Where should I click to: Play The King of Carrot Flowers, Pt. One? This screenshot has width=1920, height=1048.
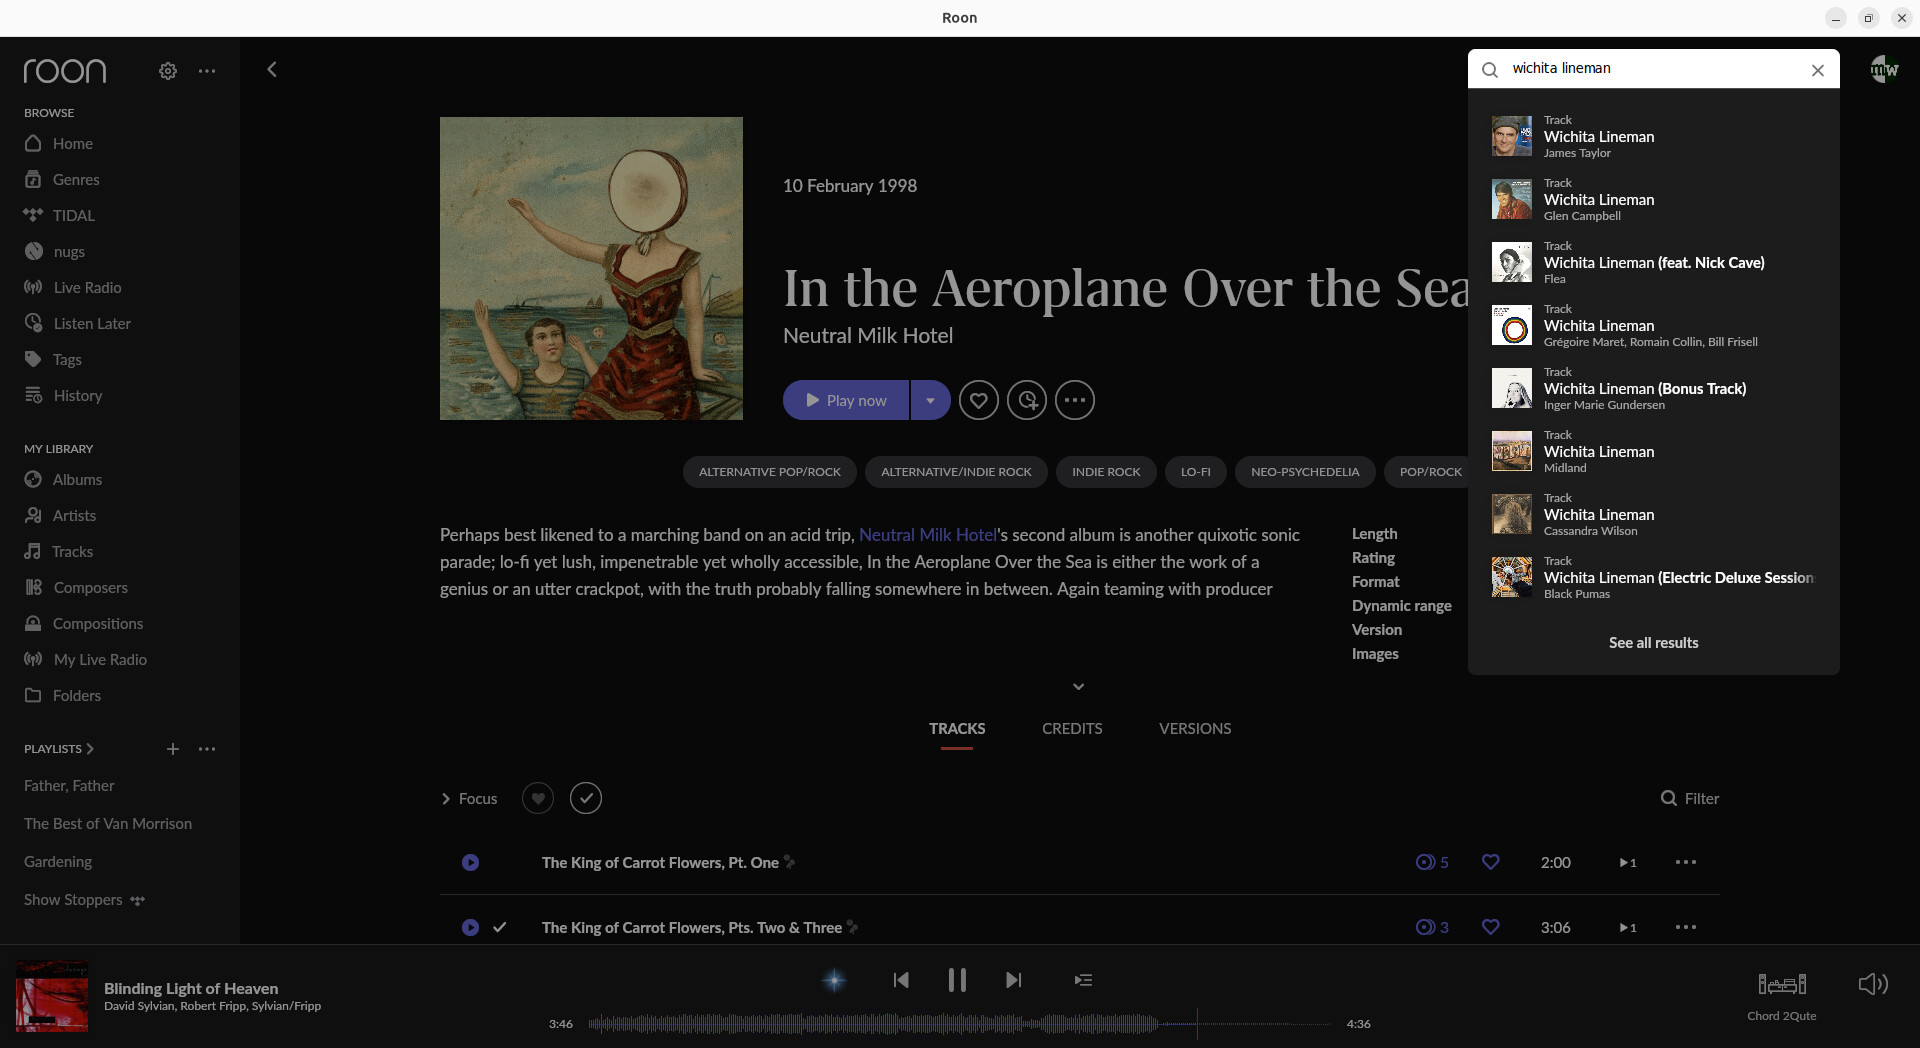click(470, 862)
